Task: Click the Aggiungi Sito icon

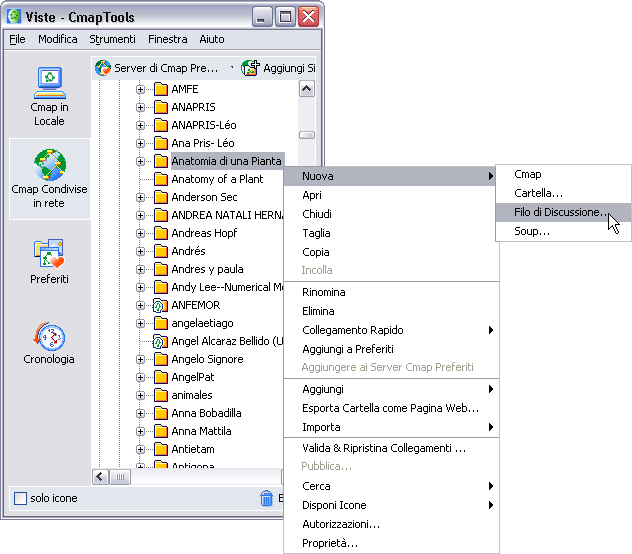Action: (250, 68)
